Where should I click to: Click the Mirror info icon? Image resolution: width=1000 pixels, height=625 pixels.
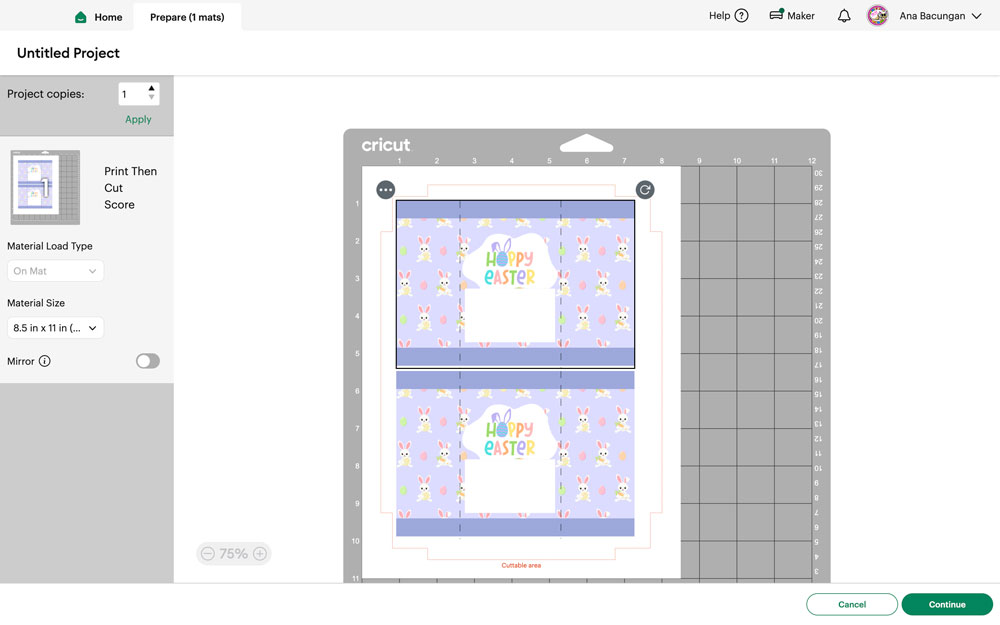coord(45,361)
